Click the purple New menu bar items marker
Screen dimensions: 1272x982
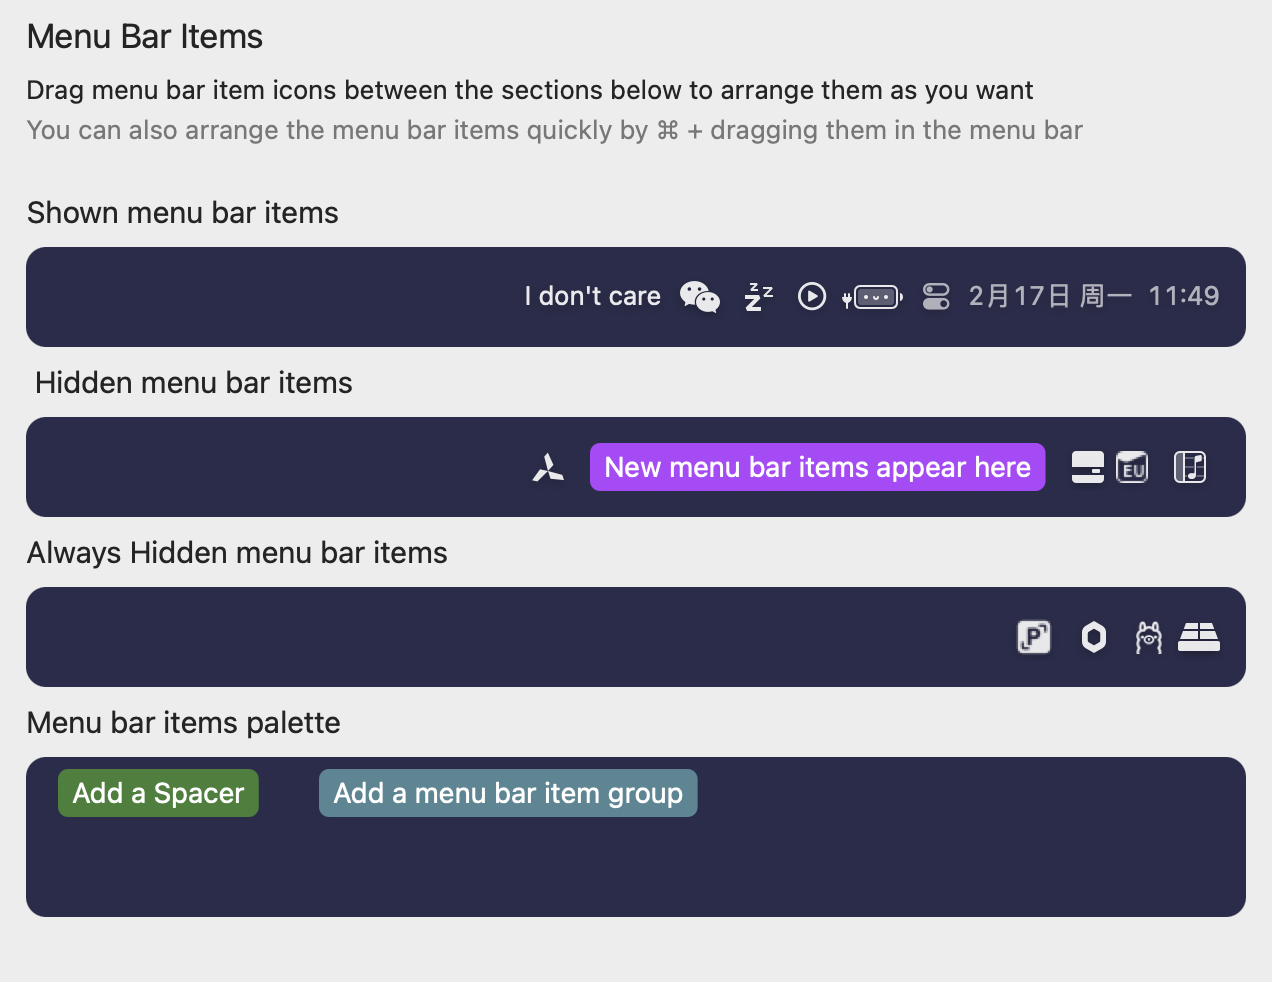817,467
